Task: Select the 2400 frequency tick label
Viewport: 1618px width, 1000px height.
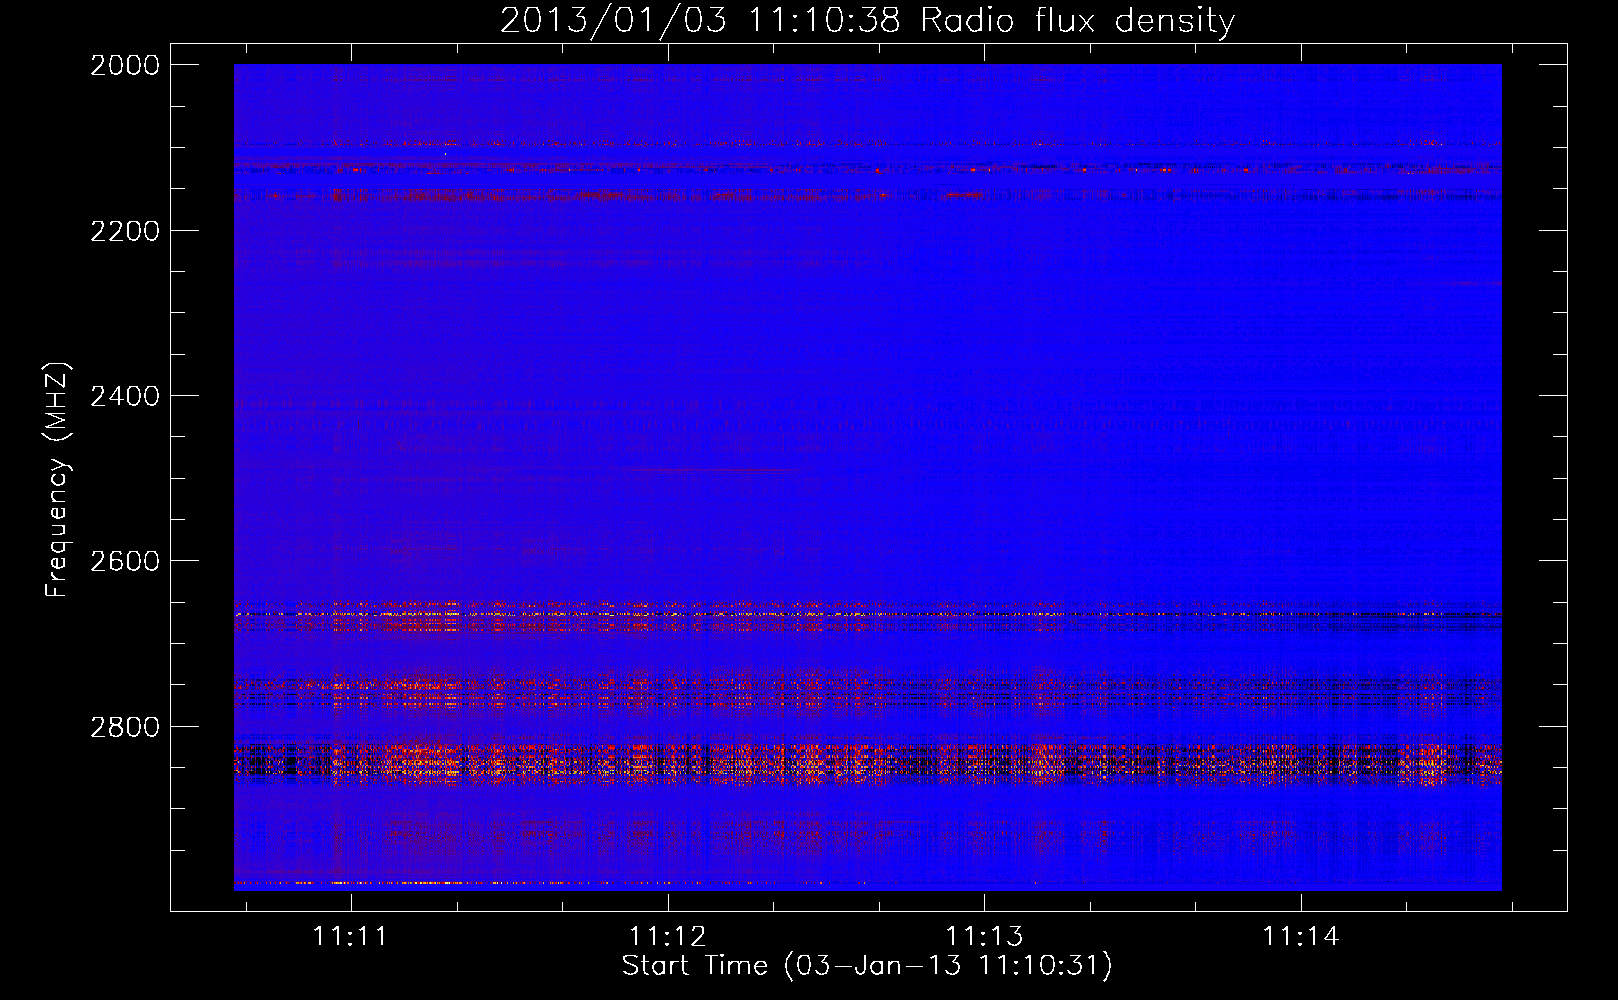Action: pyautogui.click(x=125, y=396)
